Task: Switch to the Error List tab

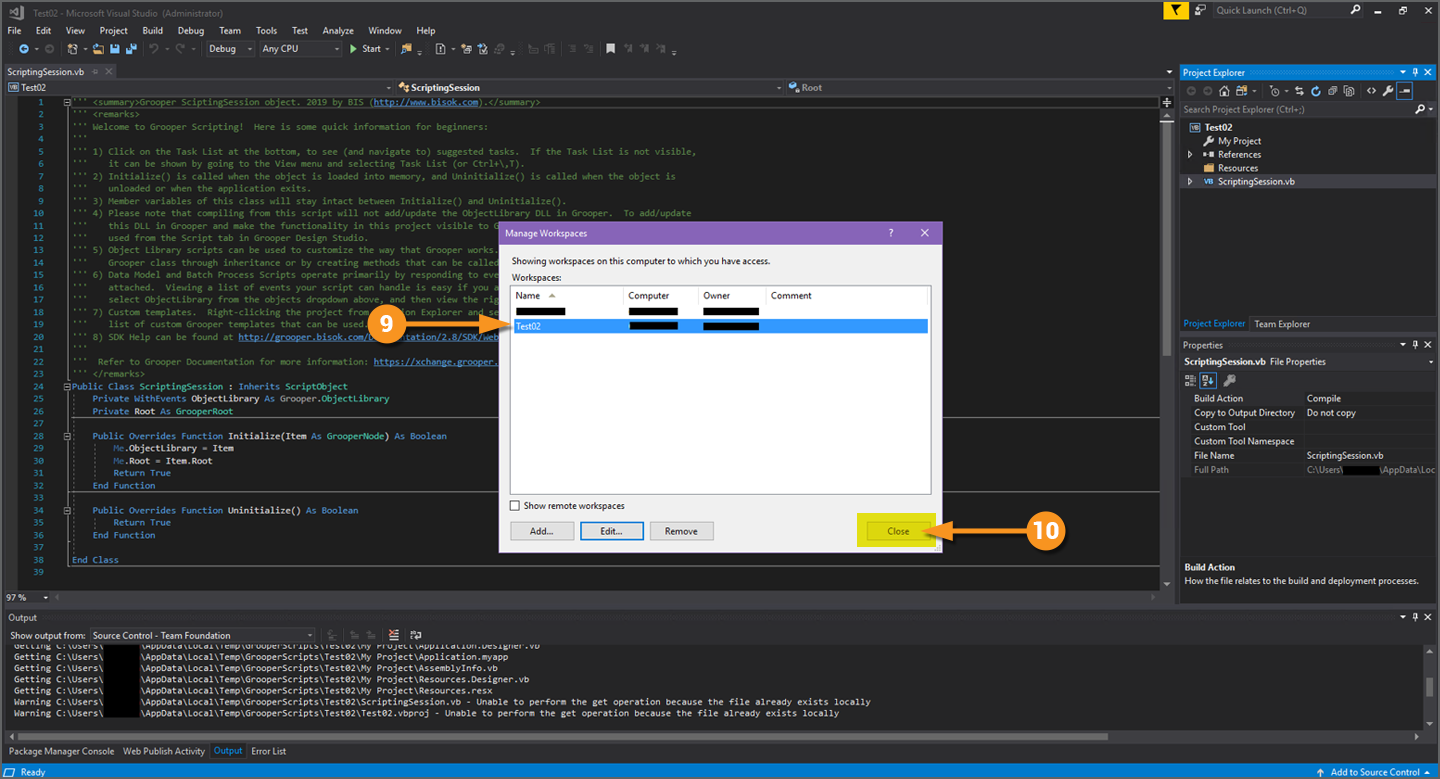Action: (268, 751)
